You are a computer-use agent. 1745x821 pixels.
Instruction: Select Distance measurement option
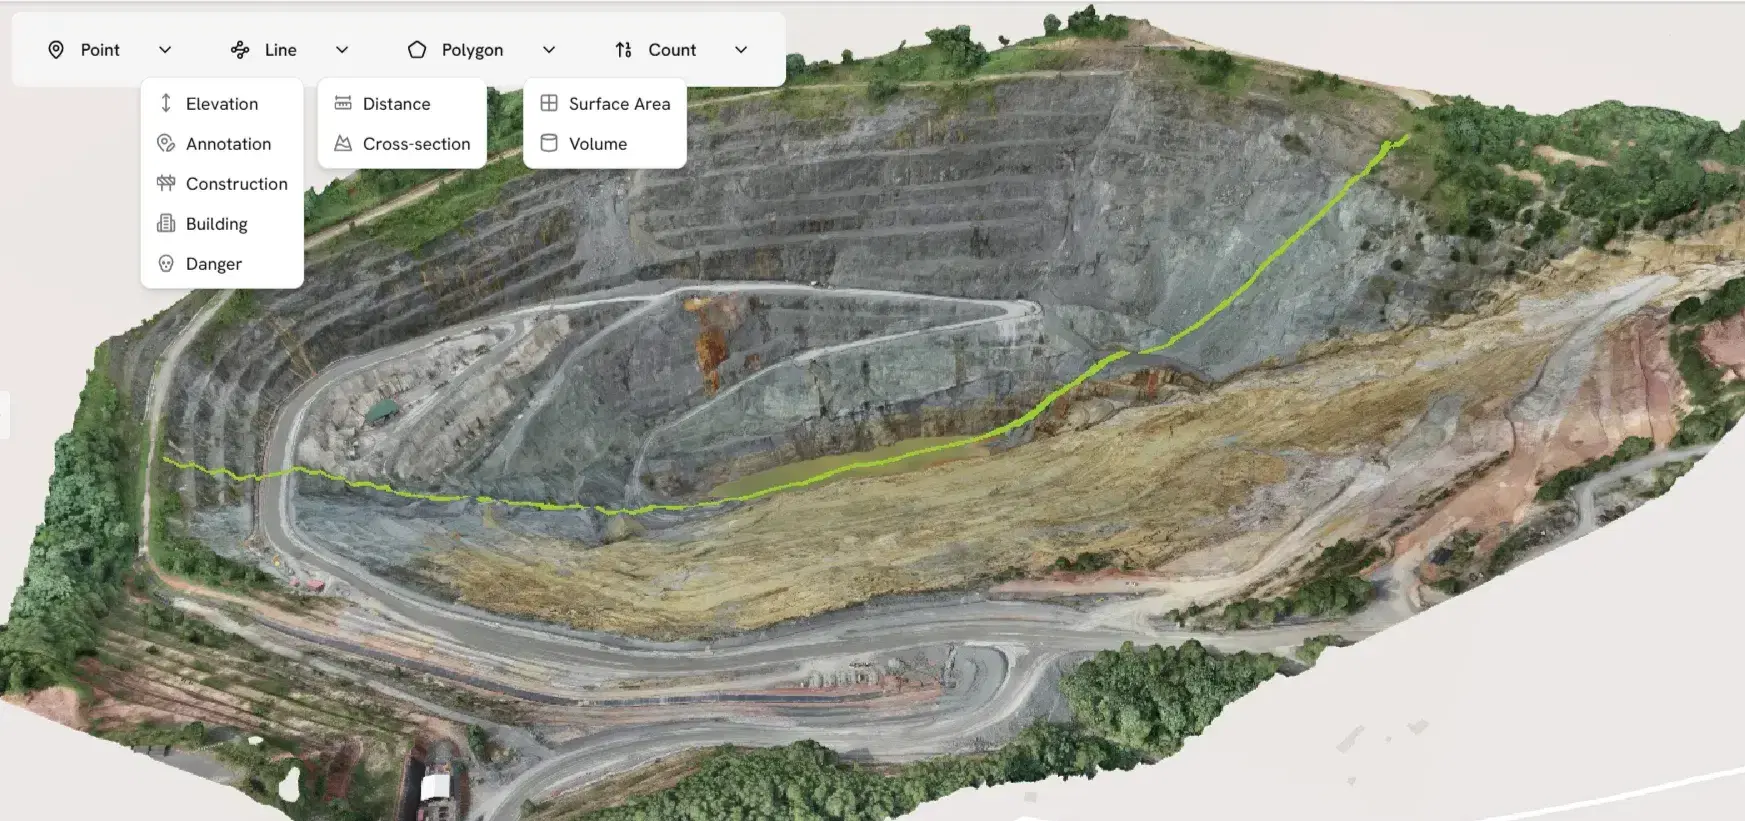click(402, 104)
